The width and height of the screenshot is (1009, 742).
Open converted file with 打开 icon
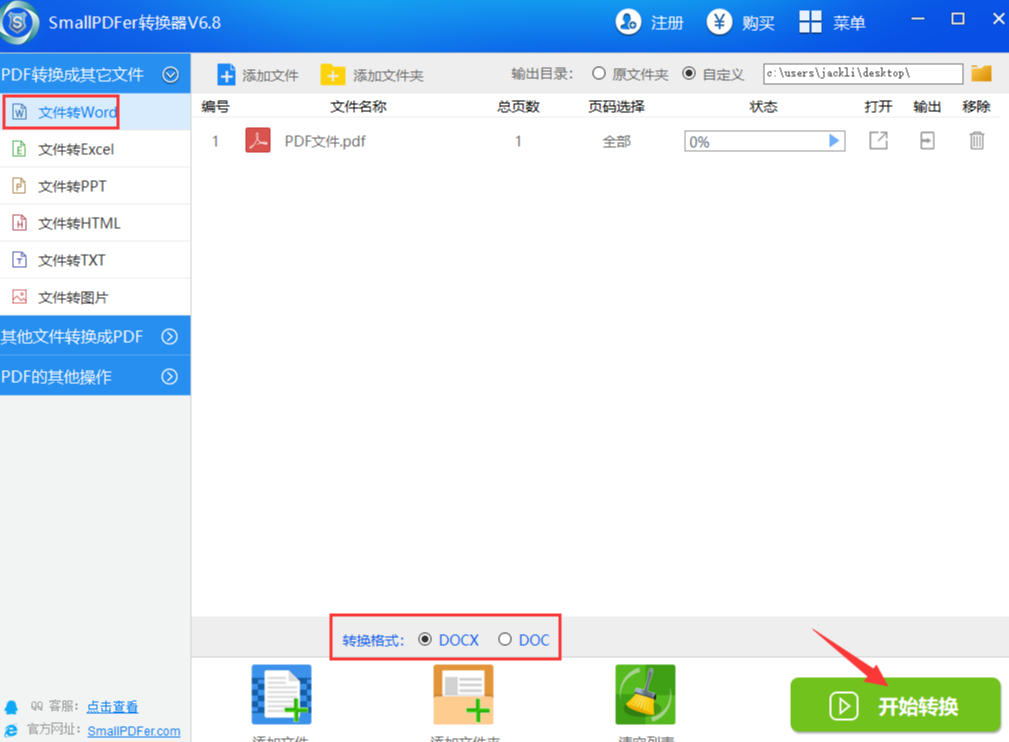[878, 140]
